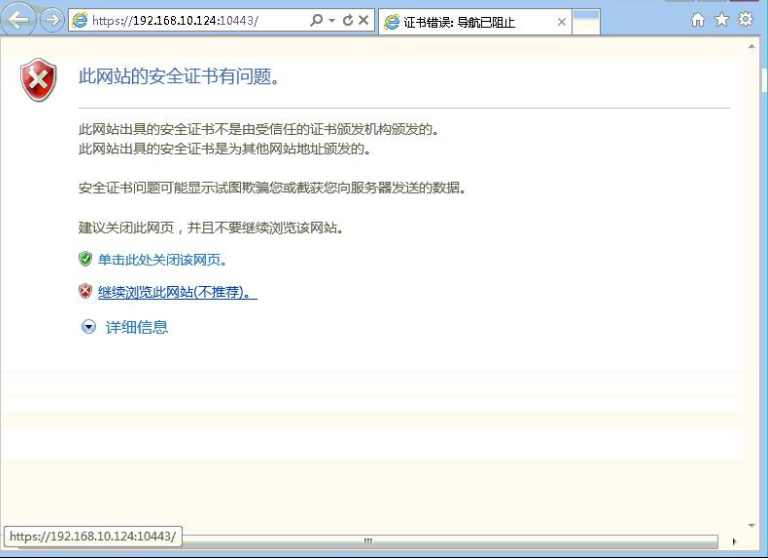Click the status URL https://192.168.10.124:10443/

tap(93, 536)
